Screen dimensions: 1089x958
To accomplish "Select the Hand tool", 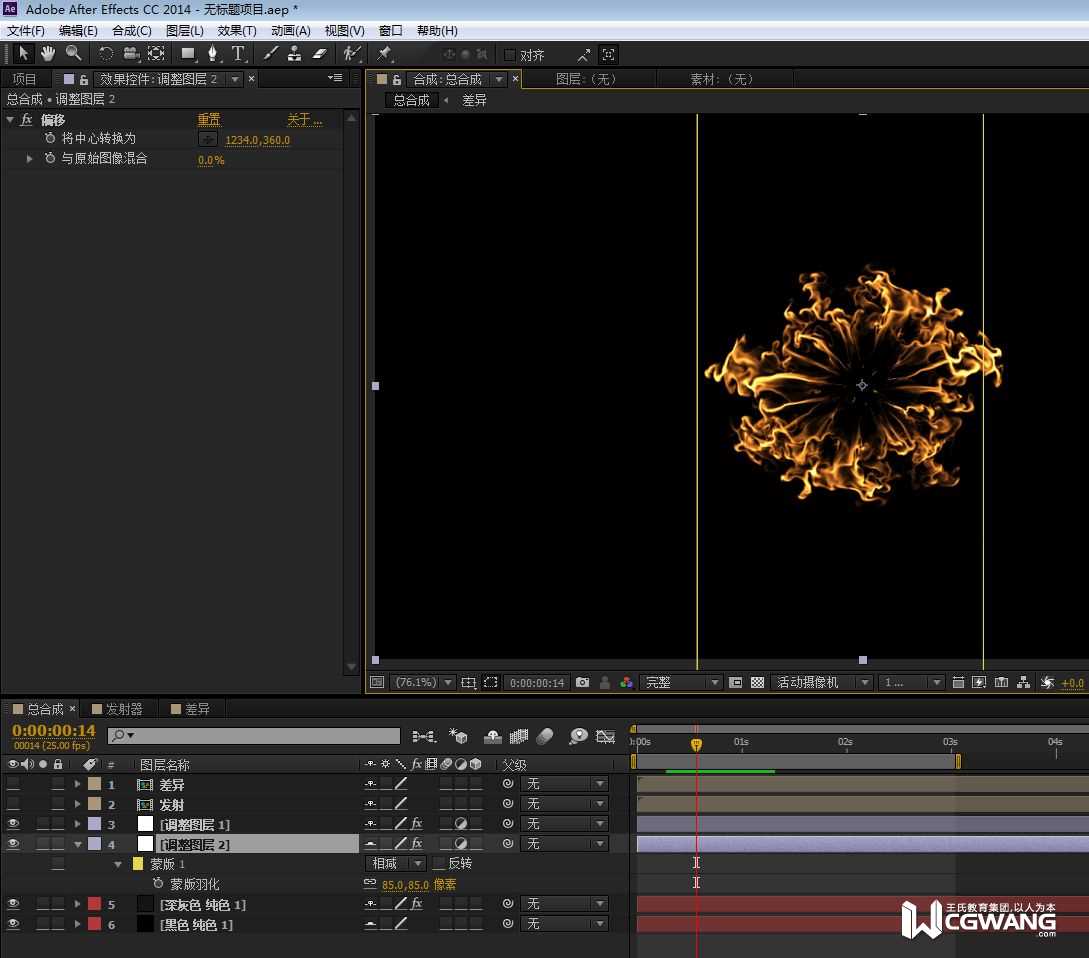I will pos(48,53).
